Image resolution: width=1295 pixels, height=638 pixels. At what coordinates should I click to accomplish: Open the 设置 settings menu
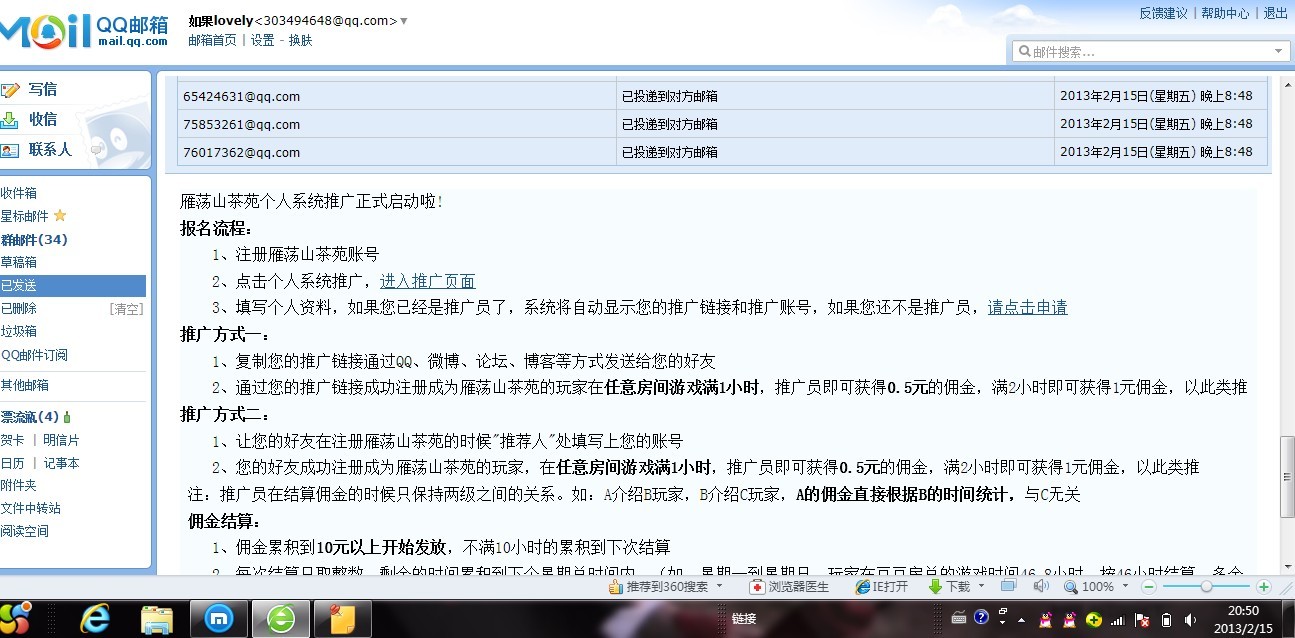pyautogui.click(x=261, y=41)
